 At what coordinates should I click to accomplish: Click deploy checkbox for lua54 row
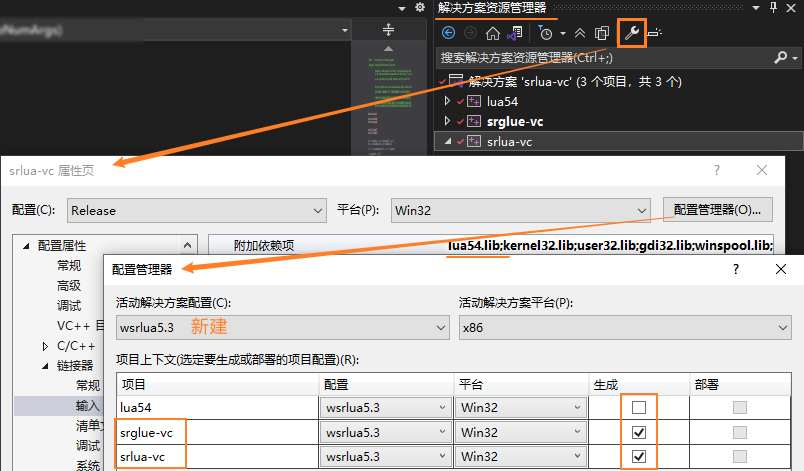click(739, 407)
